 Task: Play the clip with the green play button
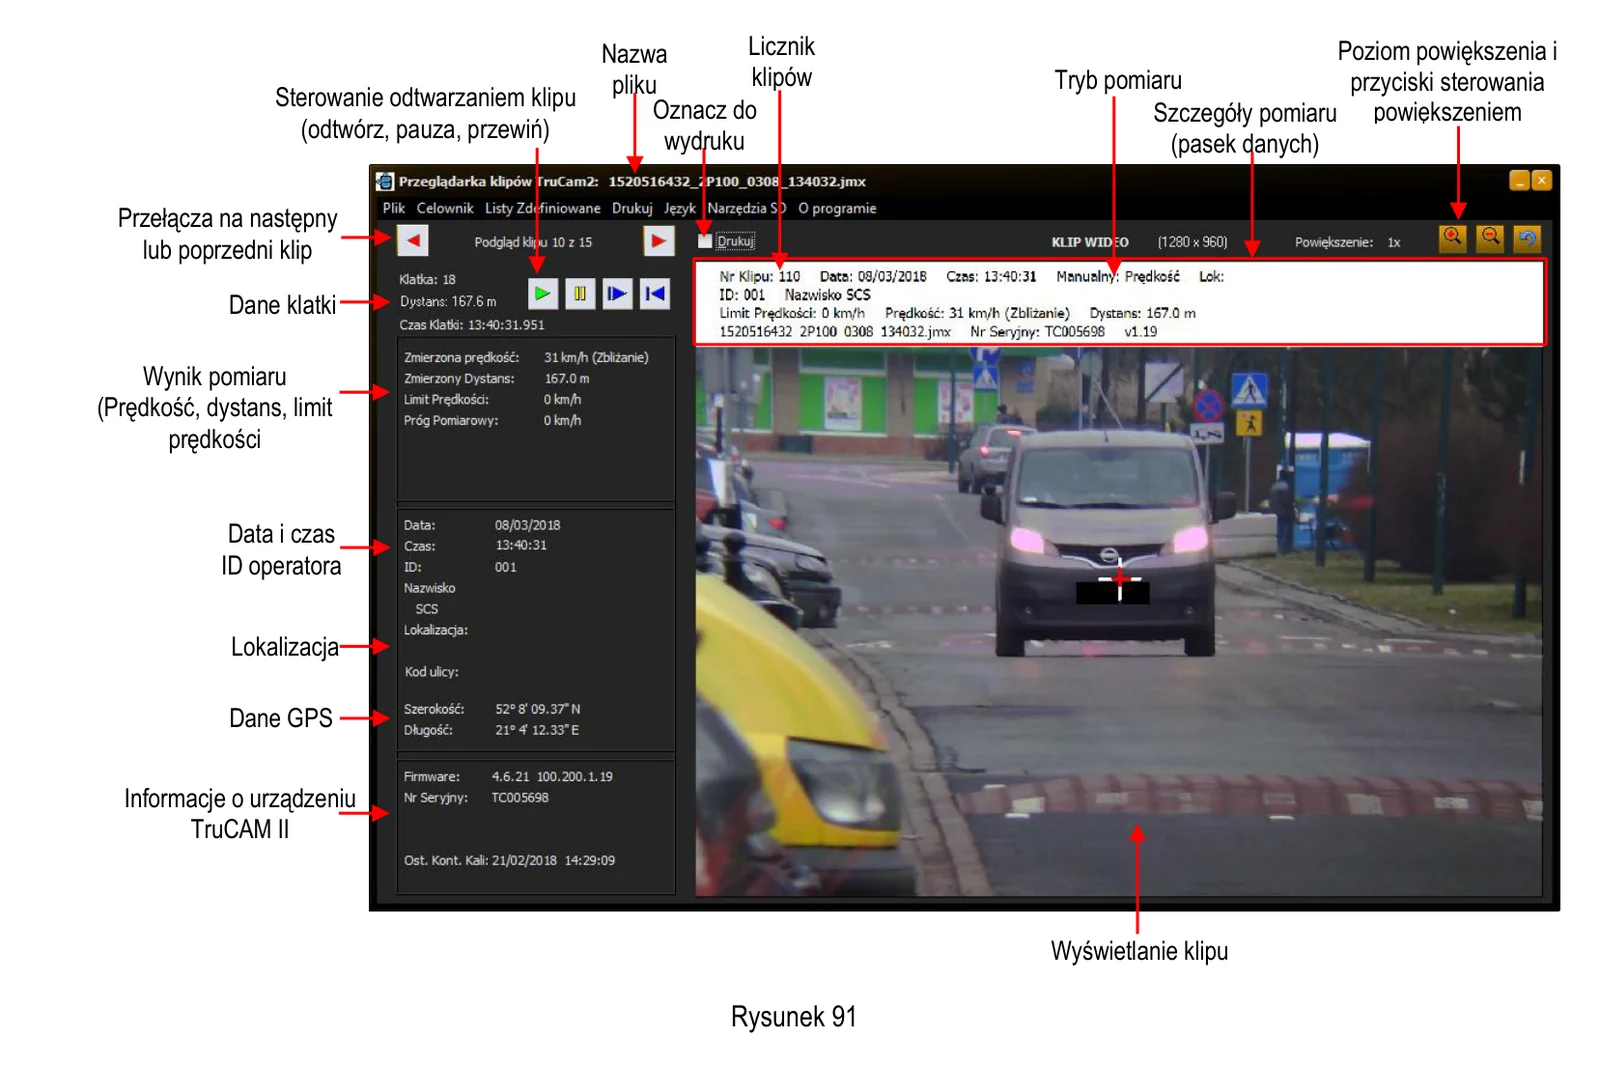pyautogui.click(x=542, y=294)
